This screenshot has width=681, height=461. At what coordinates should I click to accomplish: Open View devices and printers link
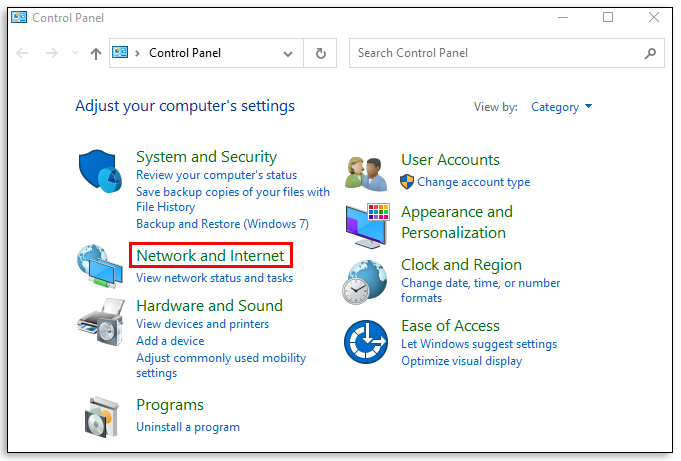pyautogui.click(x=202, y=324)
